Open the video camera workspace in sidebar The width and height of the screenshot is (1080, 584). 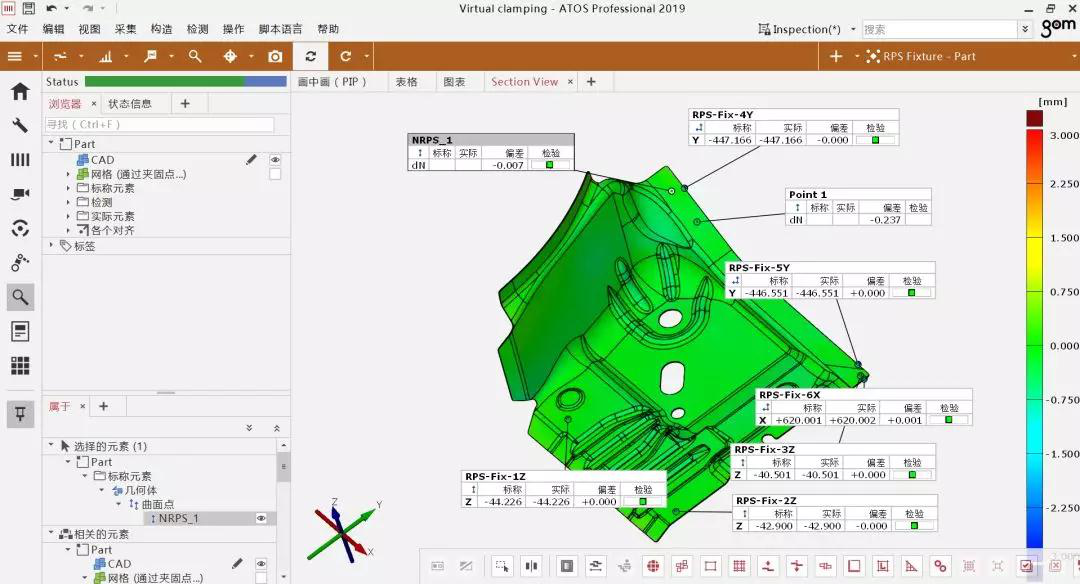pyautogui.click(x=20, y=194)
